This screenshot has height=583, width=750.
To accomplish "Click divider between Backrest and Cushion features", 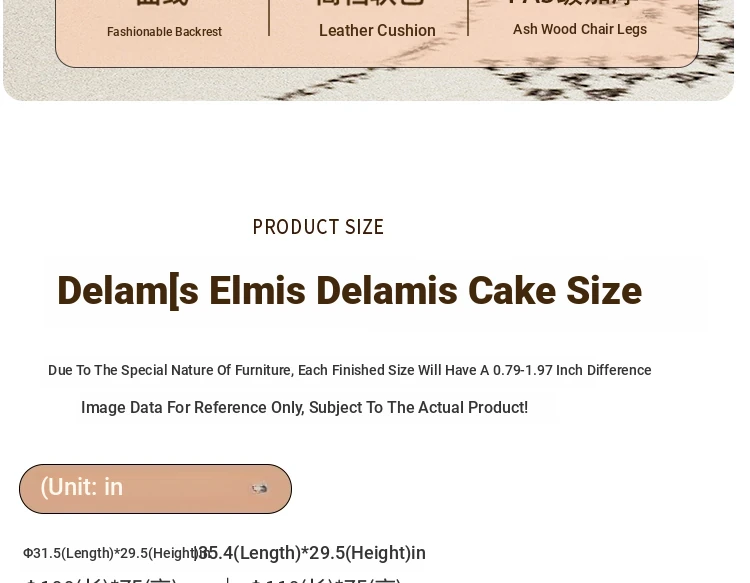I will tap(269, 17).
